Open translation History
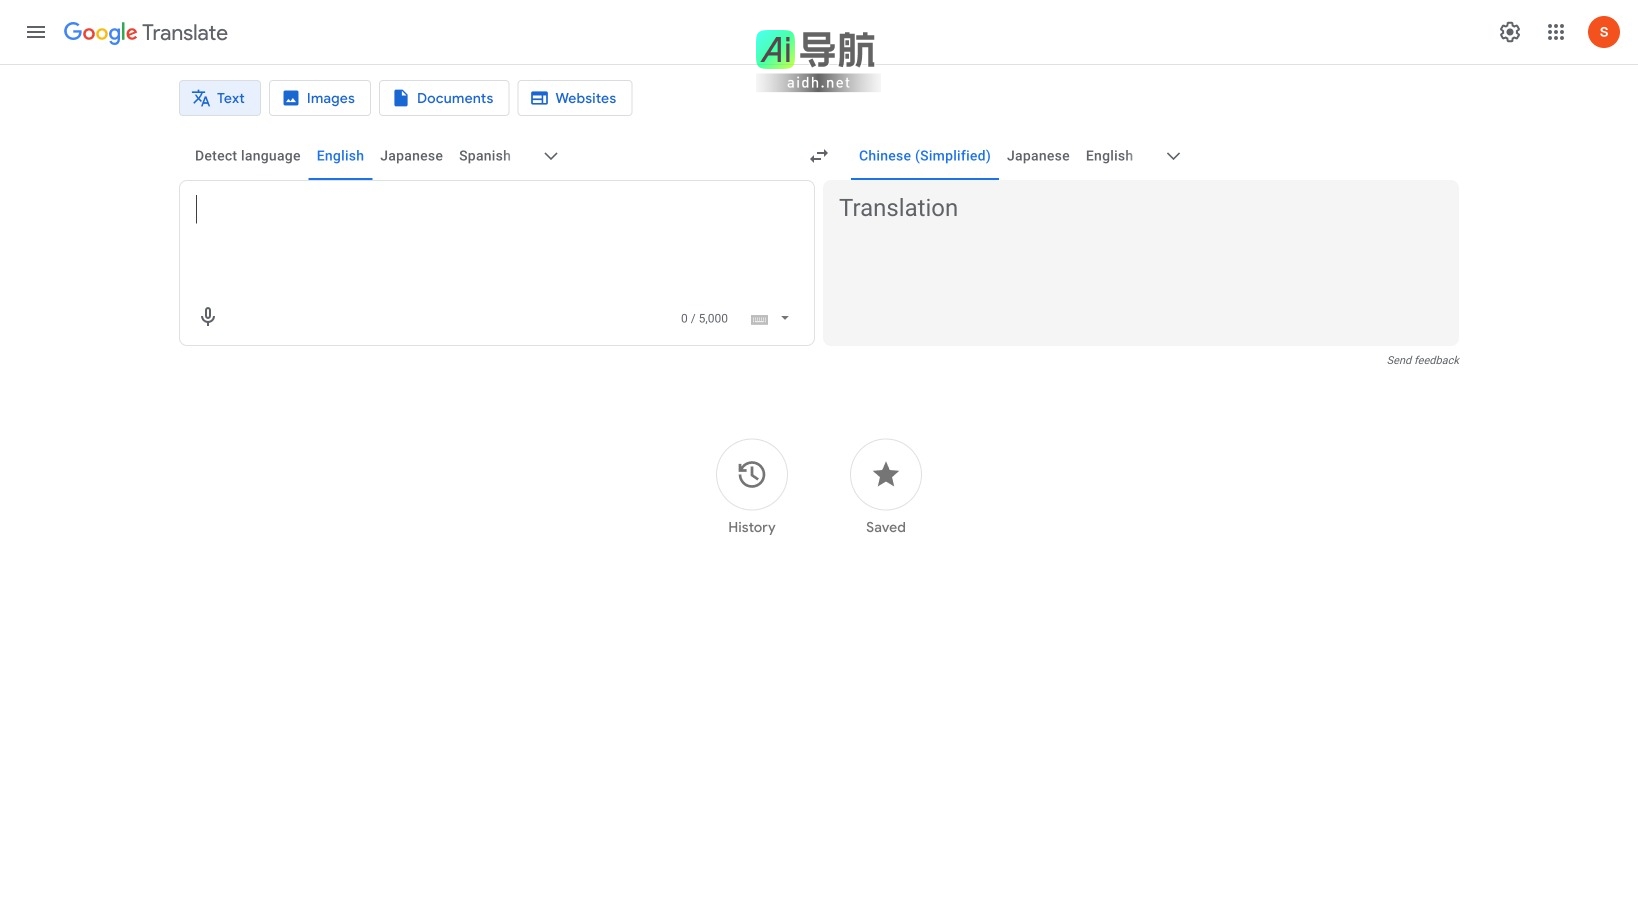This screenshot has height=904, width=1638. pos(751,475)
